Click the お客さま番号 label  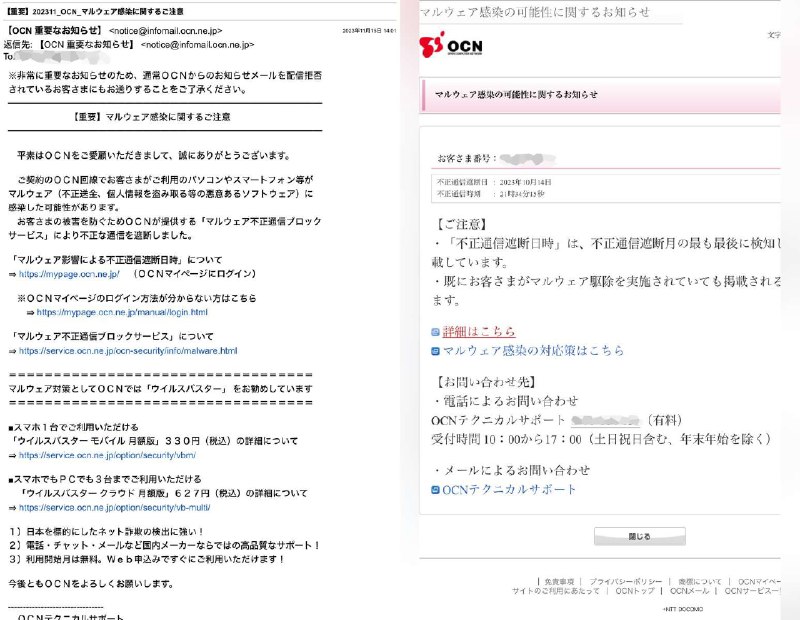[467, 159]
